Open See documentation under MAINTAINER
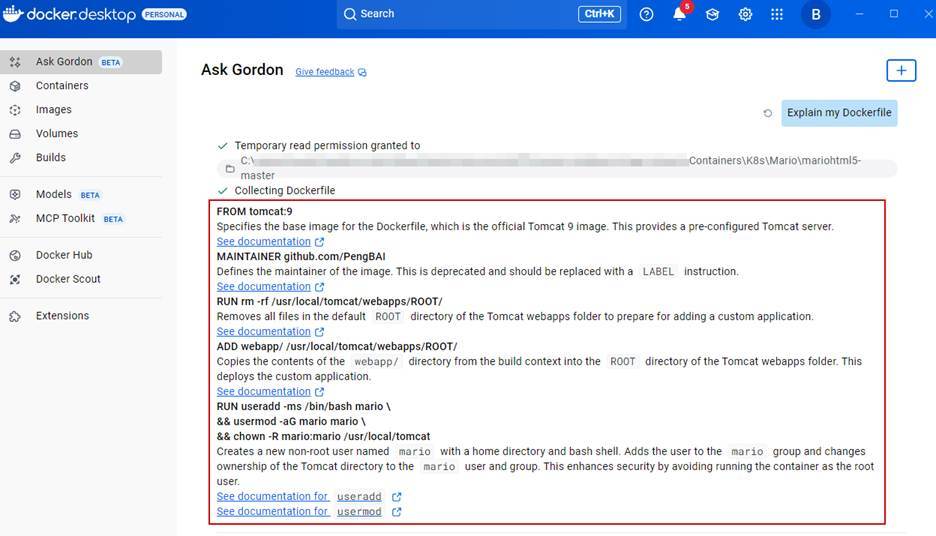 click(263, 287)
